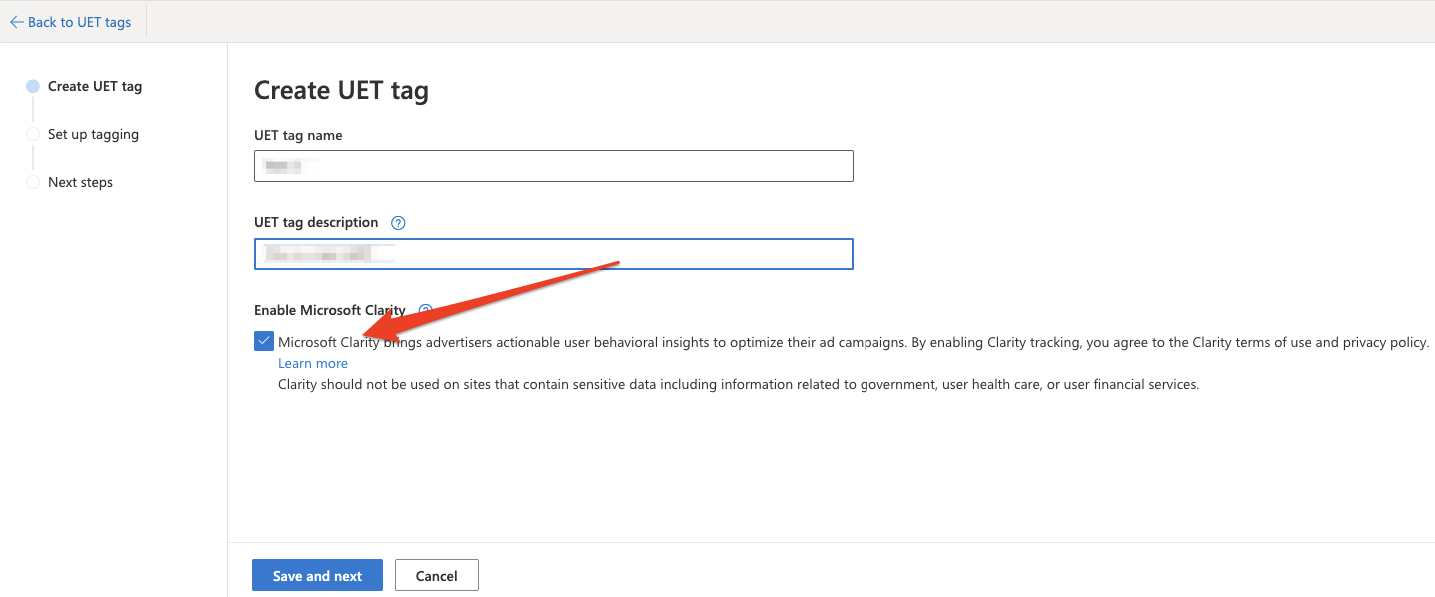Focus the UET tag description field
Image resolution: width=1435 pixels, height=597 pixels.
tap(554, 254)
